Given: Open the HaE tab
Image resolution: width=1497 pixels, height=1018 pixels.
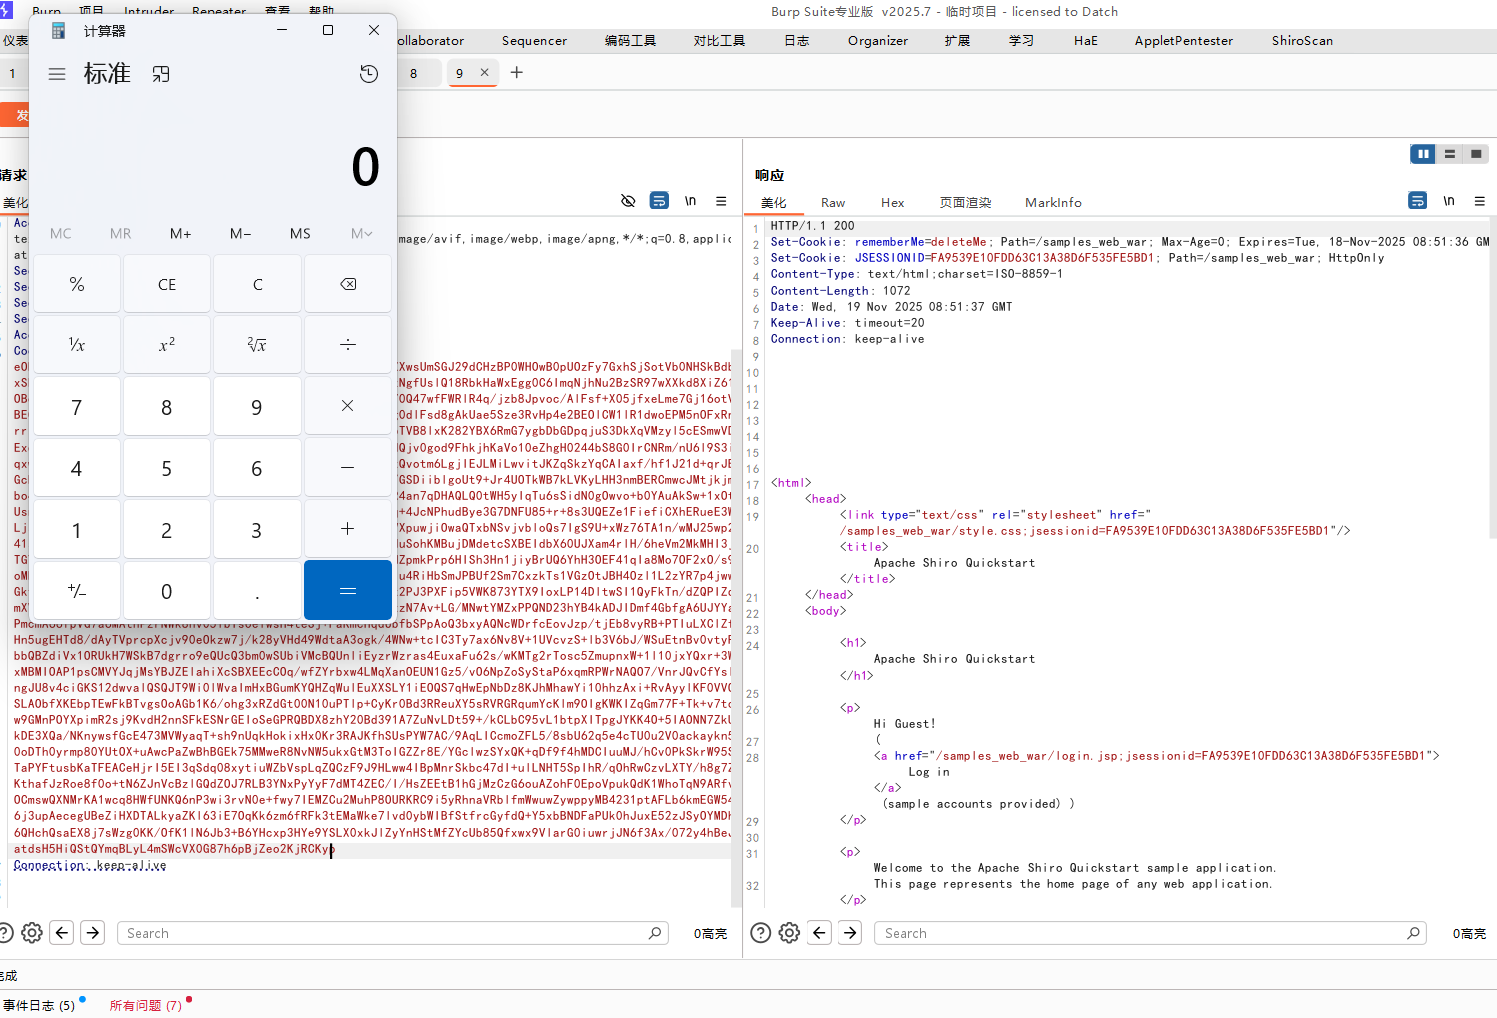Looking at the screenshot, I should coord(1086,41).
